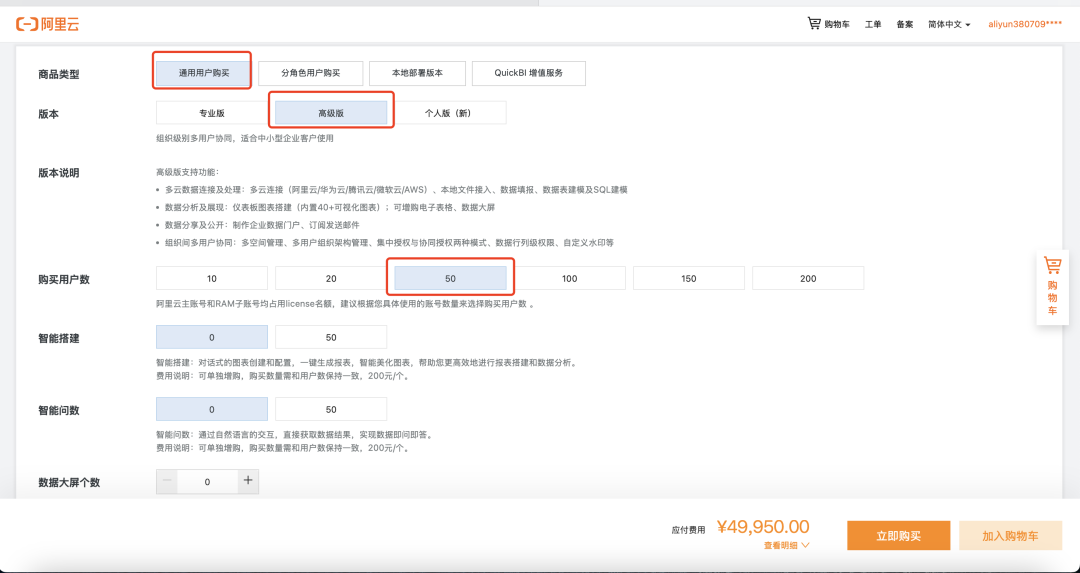Click the 数据大屏个数 quantity field
This screenshot has width=1080, height=573.
pos(207,481)
